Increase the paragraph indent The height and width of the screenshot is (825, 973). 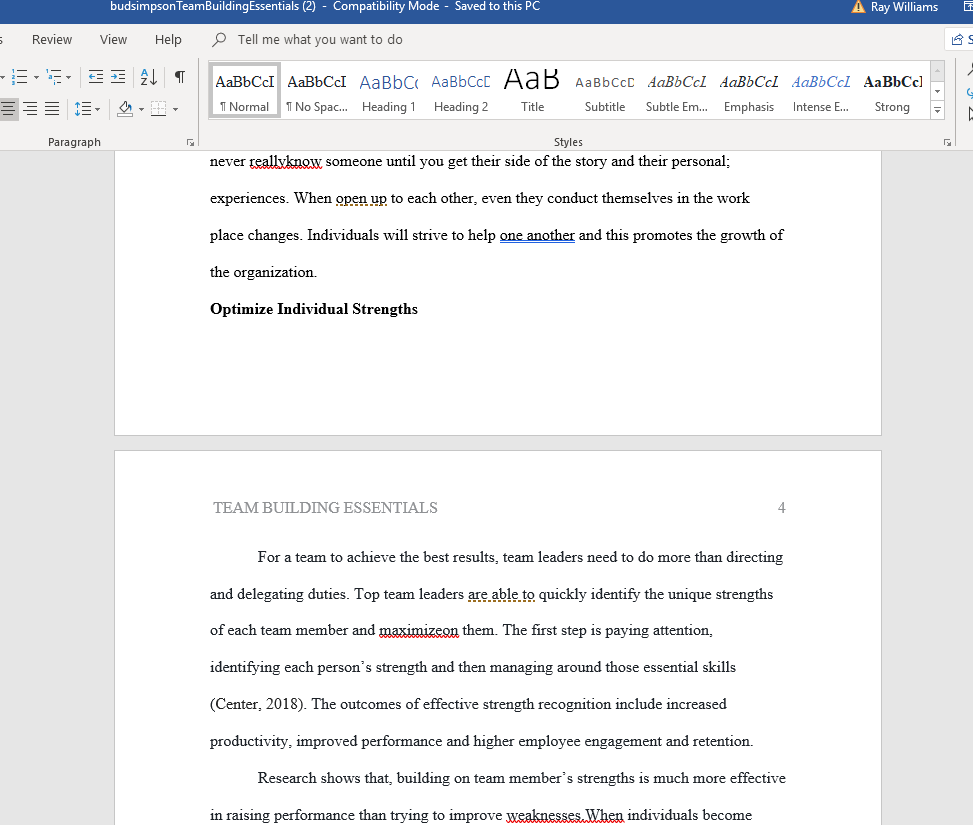tap(118, 77)
